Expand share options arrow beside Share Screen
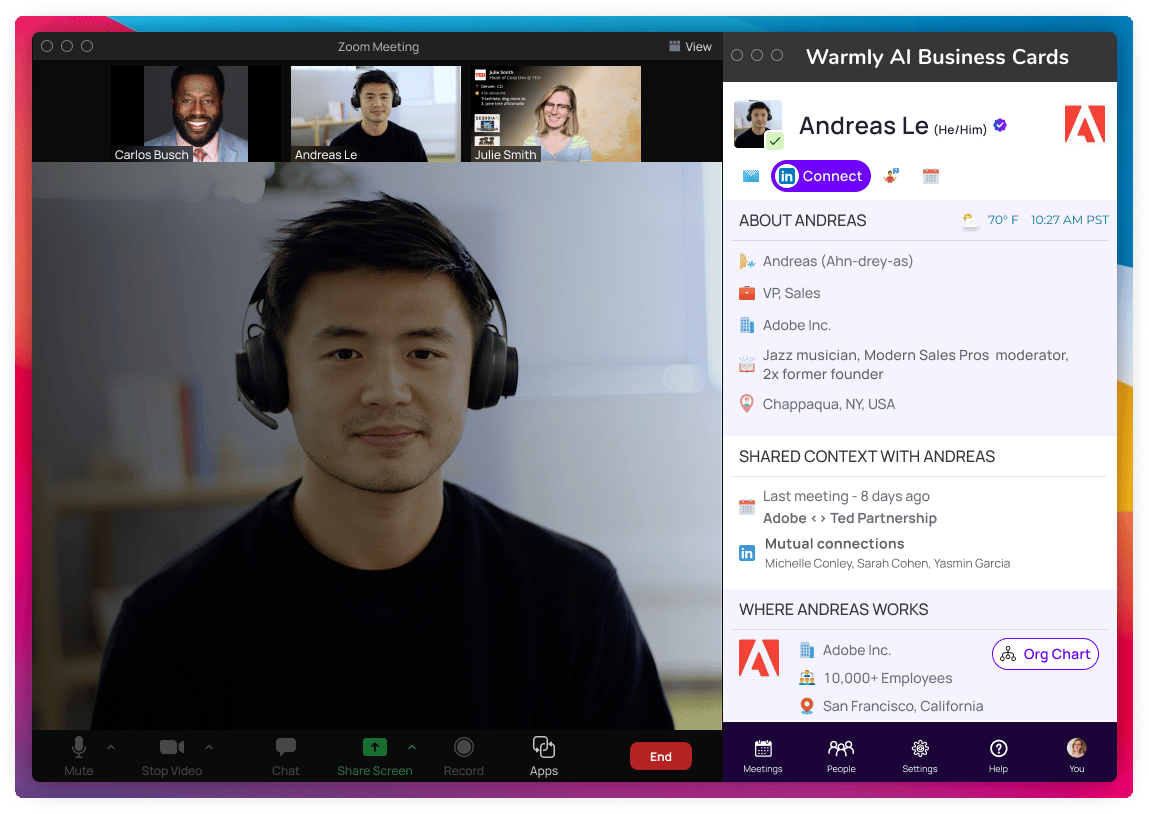Screen dimensions: 1149x814 click(x=412, y=747)
